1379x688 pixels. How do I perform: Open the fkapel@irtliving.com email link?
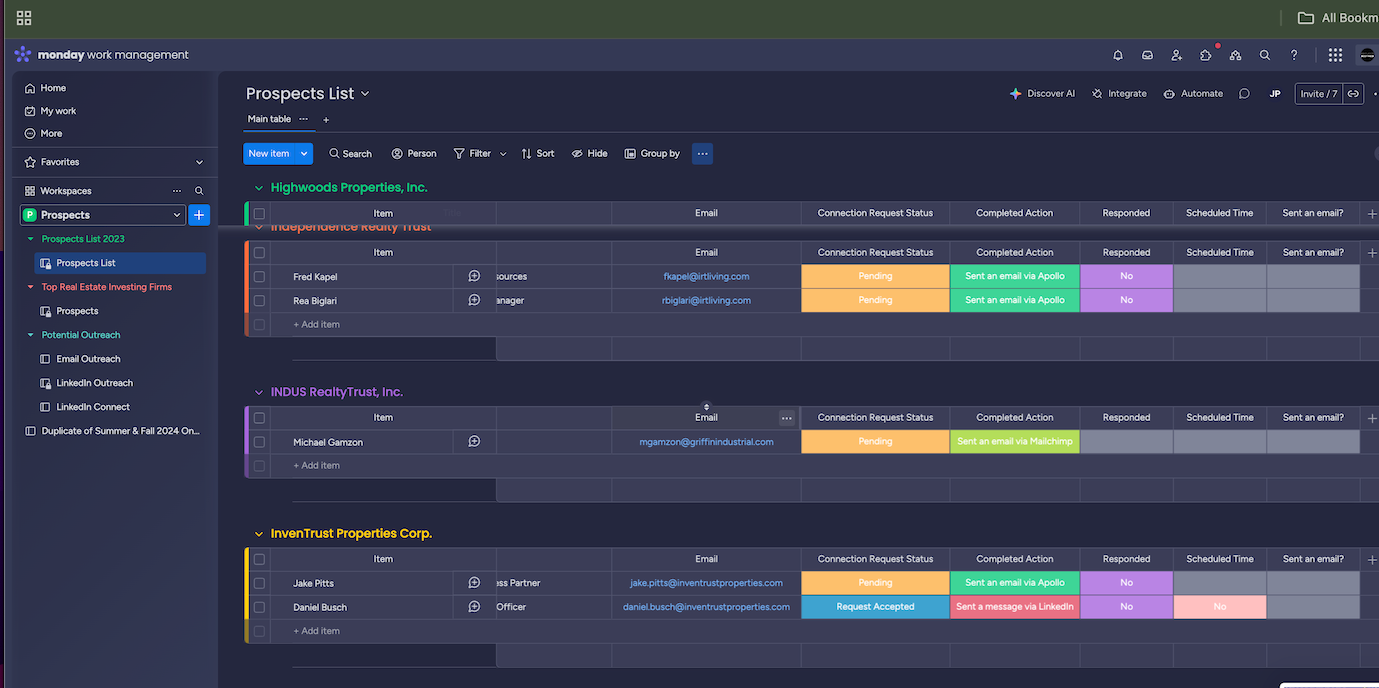click(706, 276)
